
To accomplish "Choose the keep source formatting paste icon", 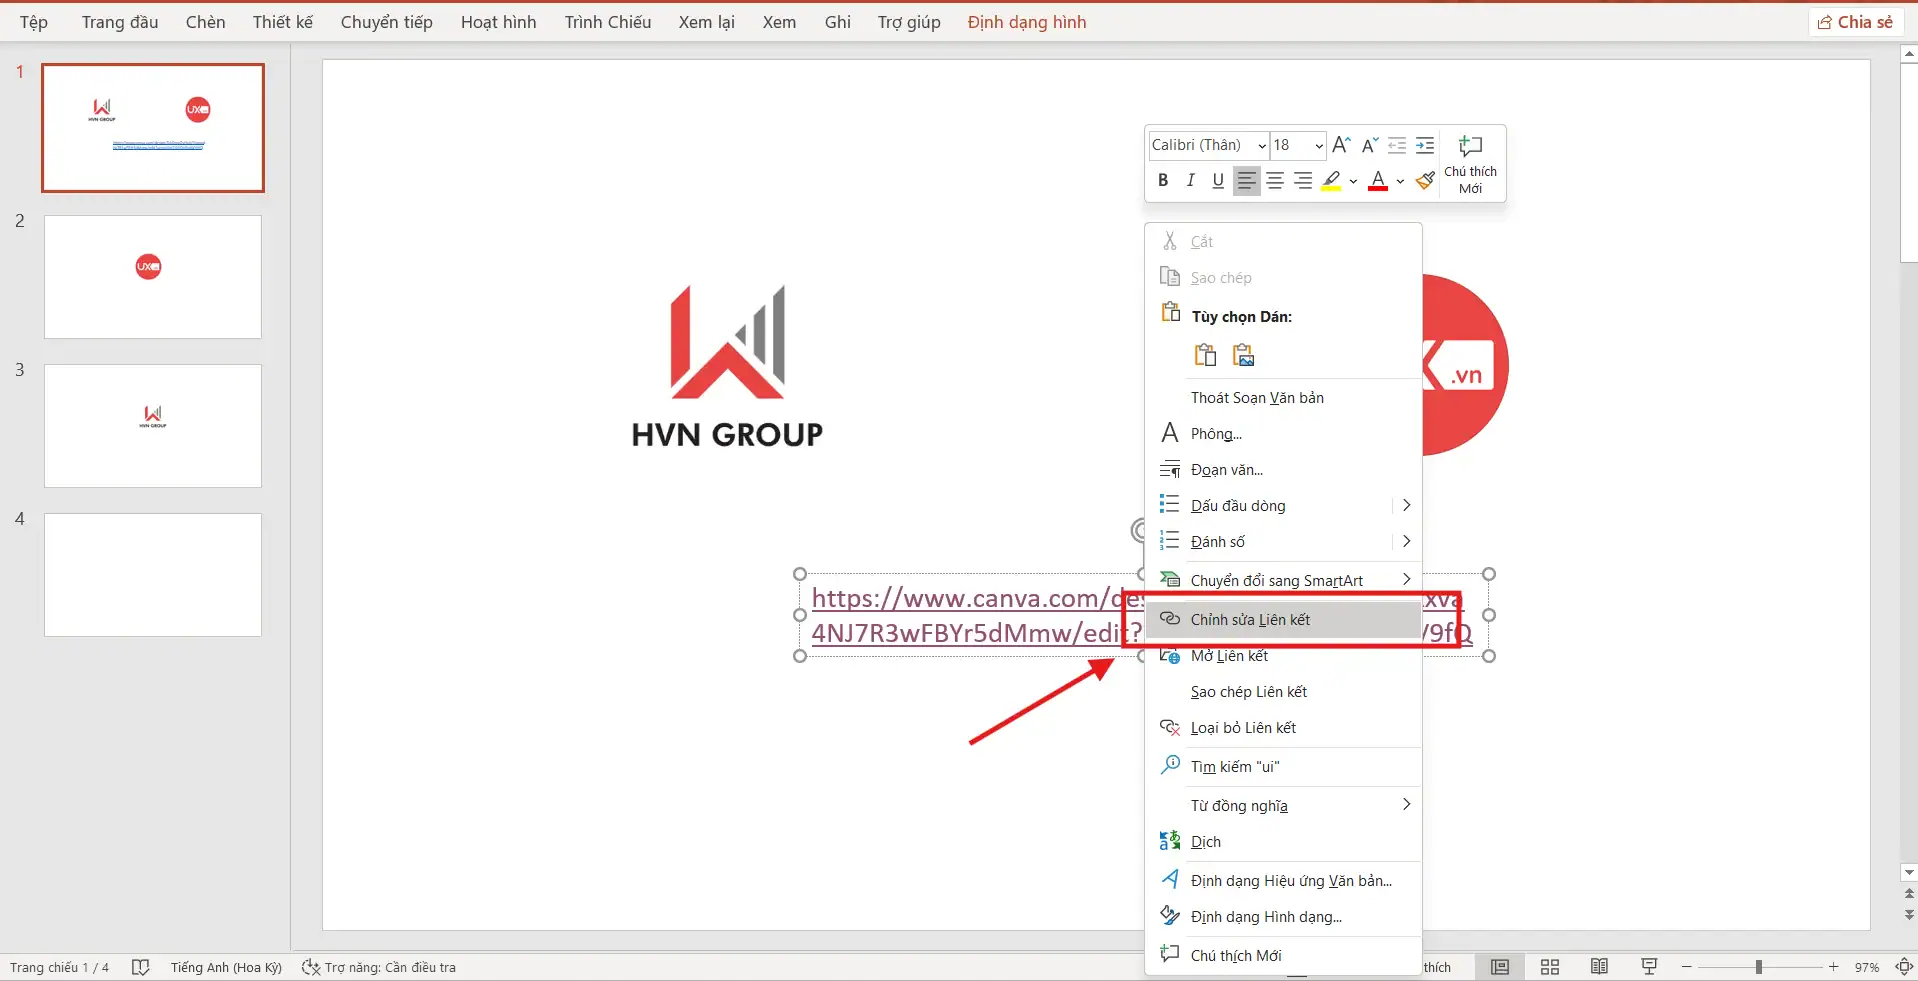I will tap(1205, 354).
